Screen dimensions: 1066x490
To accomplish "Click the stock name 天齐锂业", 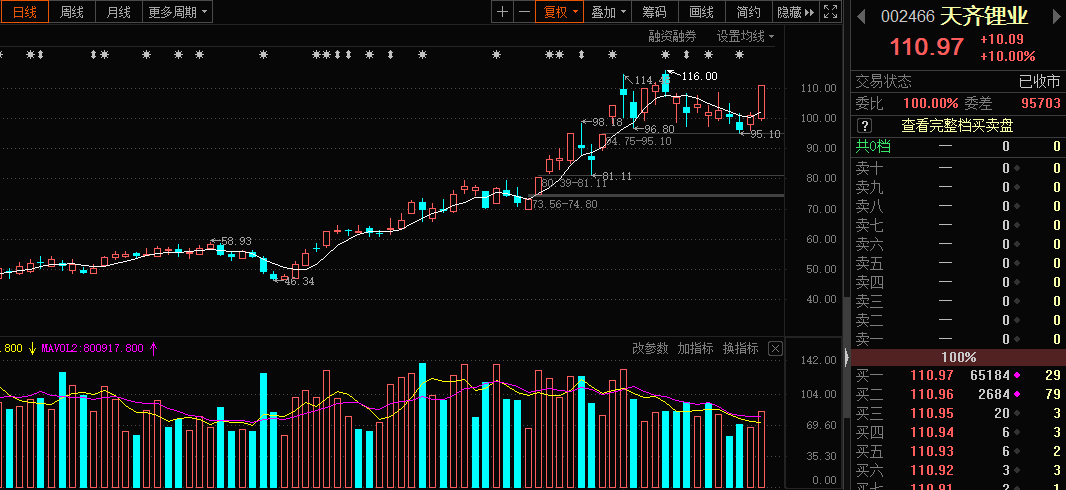I will pyautogui.click(x=984, y=16).
